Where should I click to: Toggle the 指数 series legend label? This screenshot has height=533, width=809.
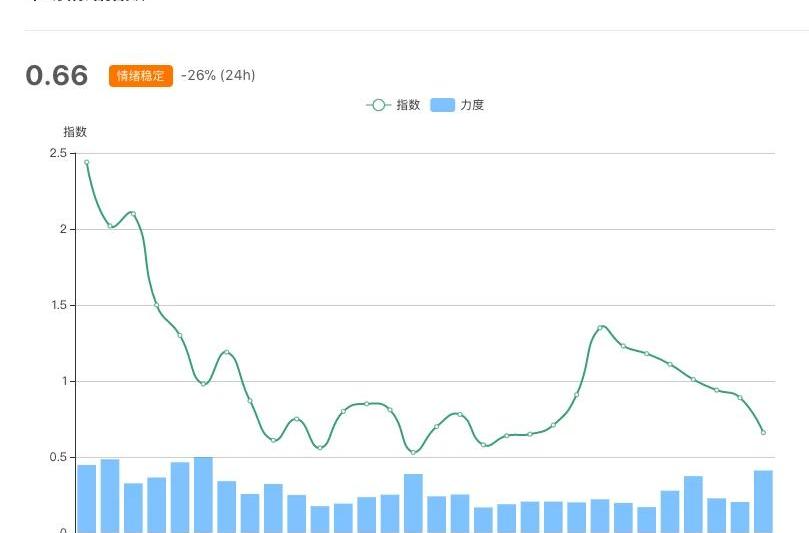click(x=408, y=105)
